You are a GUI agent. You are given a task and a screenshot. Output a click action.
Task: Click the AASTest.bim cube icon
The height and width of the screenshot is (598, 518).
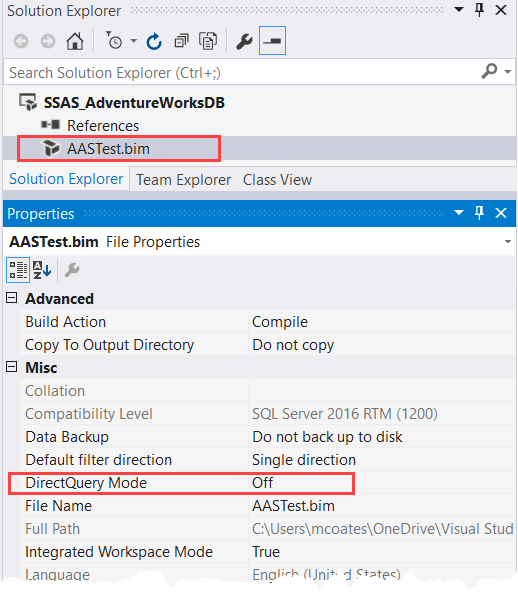[x=51, y=148]
